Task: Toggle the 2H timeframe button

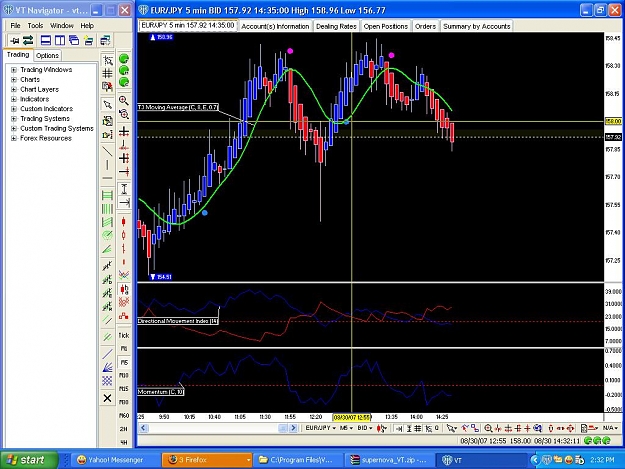Action: tap(124, 429)
